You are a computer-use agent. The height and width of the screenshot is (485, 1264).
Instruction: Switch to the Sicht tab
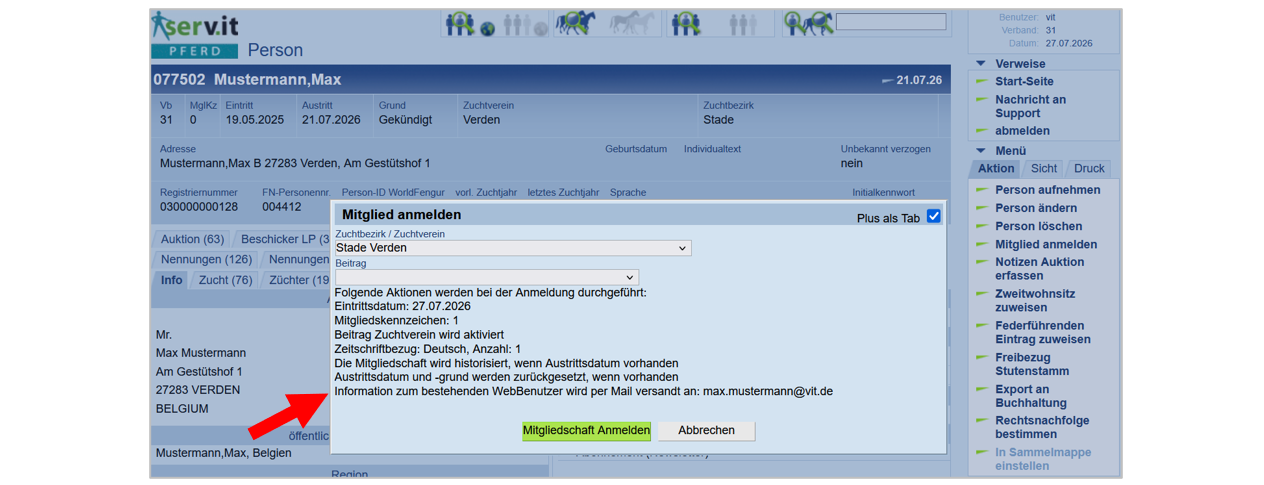[1044, 168]
